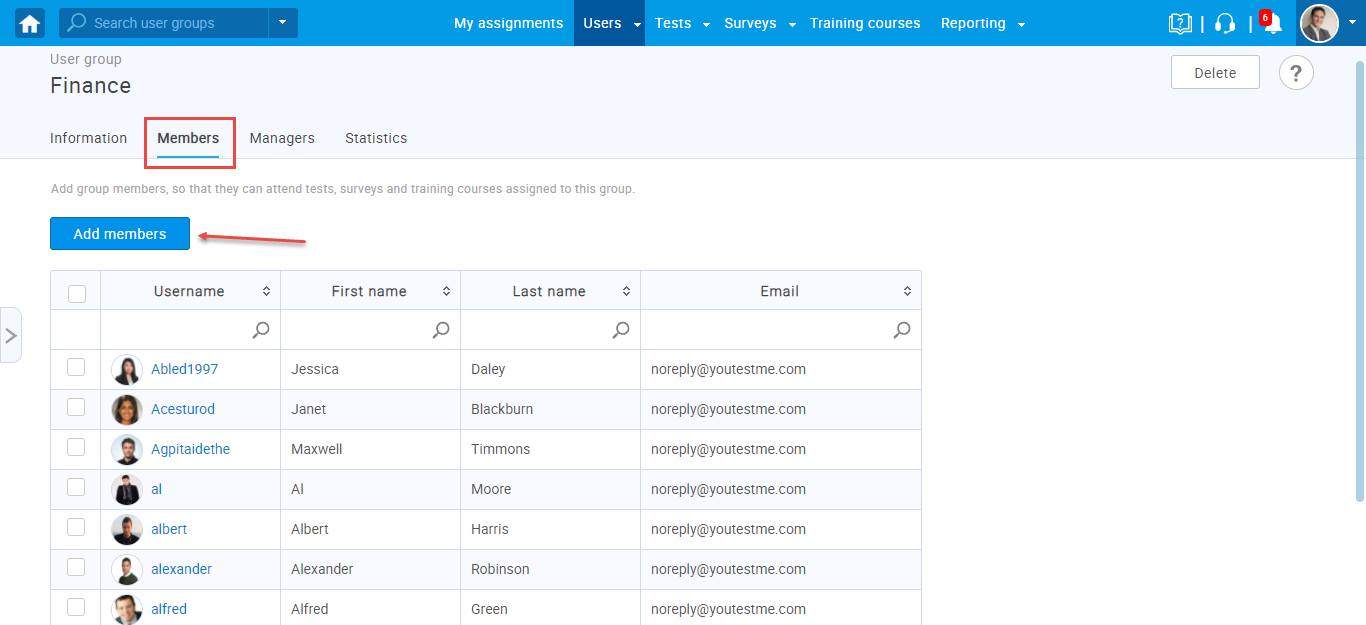1366x625 pixels.
Task: Expand the search scope dropdown arrow
Action: coord(282,23)
